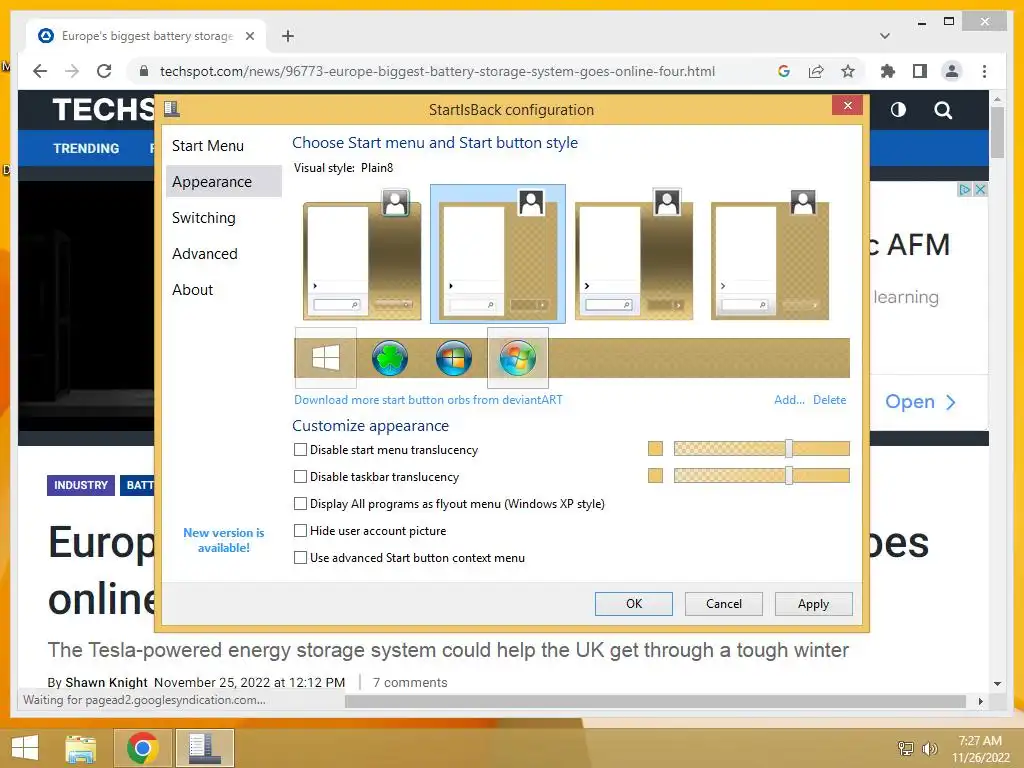Enable Disable start menu translucency checkbox
The image size is (1024, 768).
pyautogui.click(x=300, y=449)
